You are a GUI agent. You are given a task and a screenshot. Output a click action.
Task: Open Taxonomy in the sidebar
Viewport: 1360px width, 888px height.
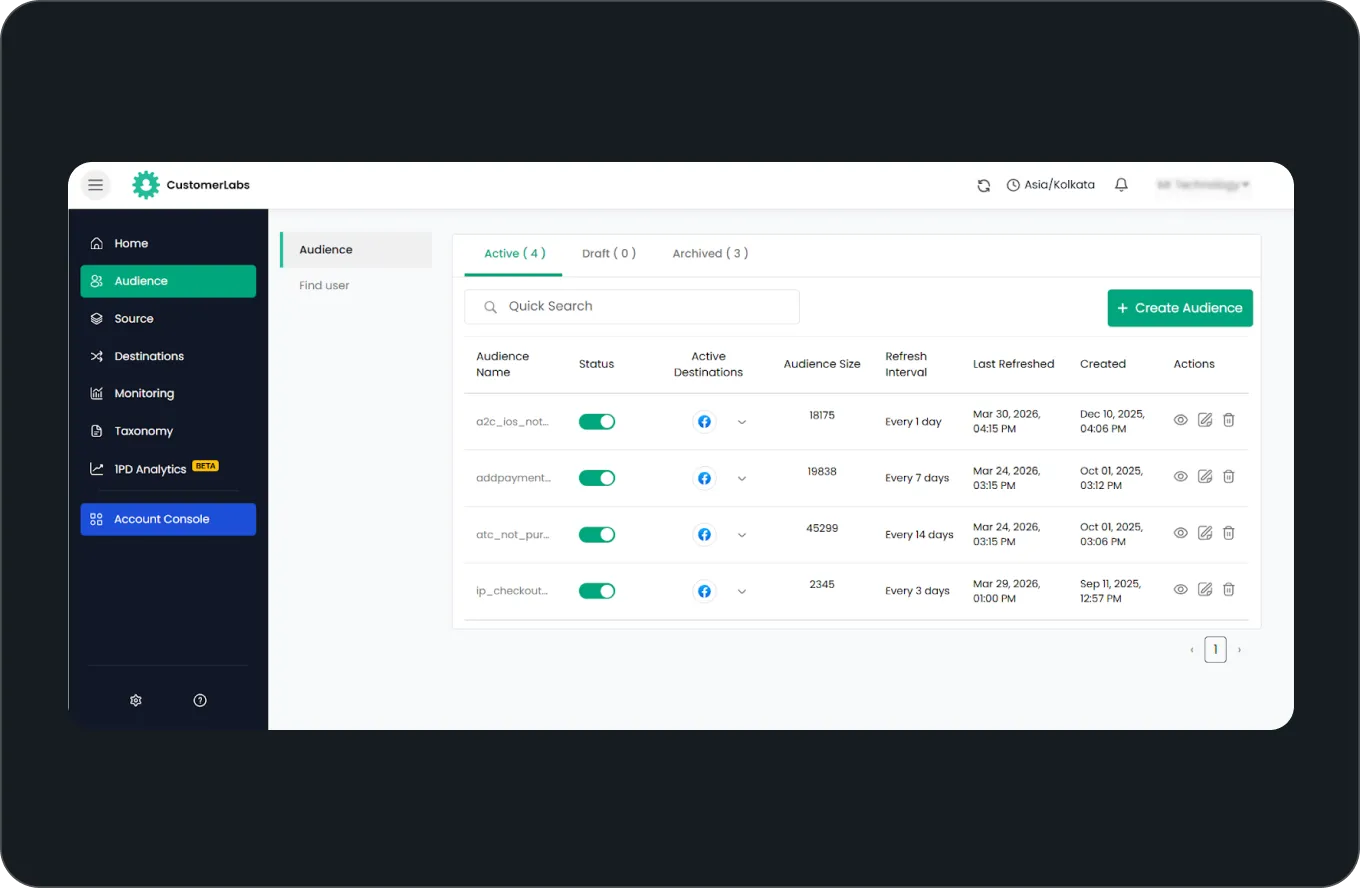pos(168,431)
